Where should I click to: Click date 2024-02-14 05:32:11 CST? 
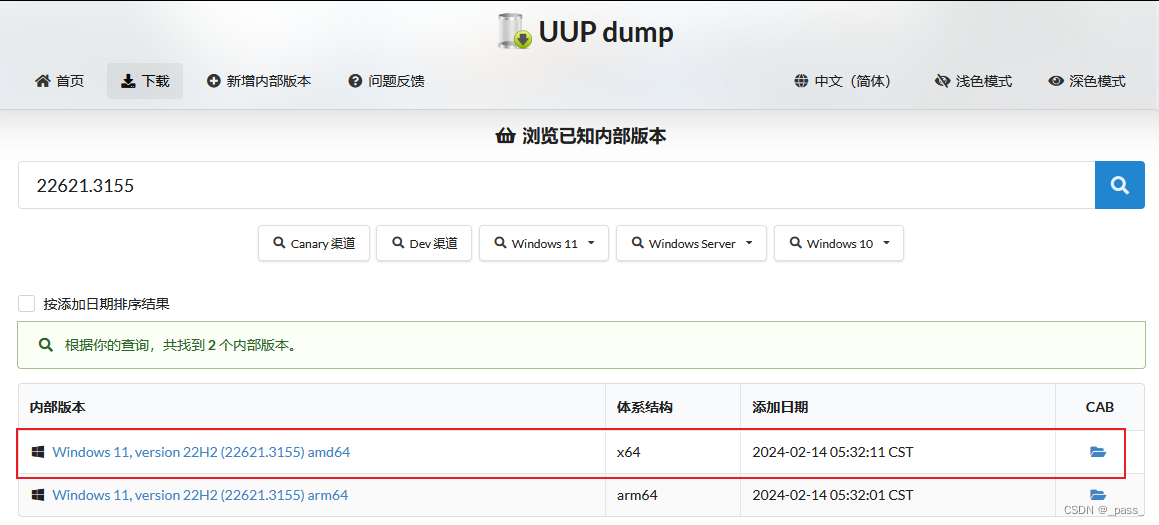pyautogui.click(x=832, y=451)
